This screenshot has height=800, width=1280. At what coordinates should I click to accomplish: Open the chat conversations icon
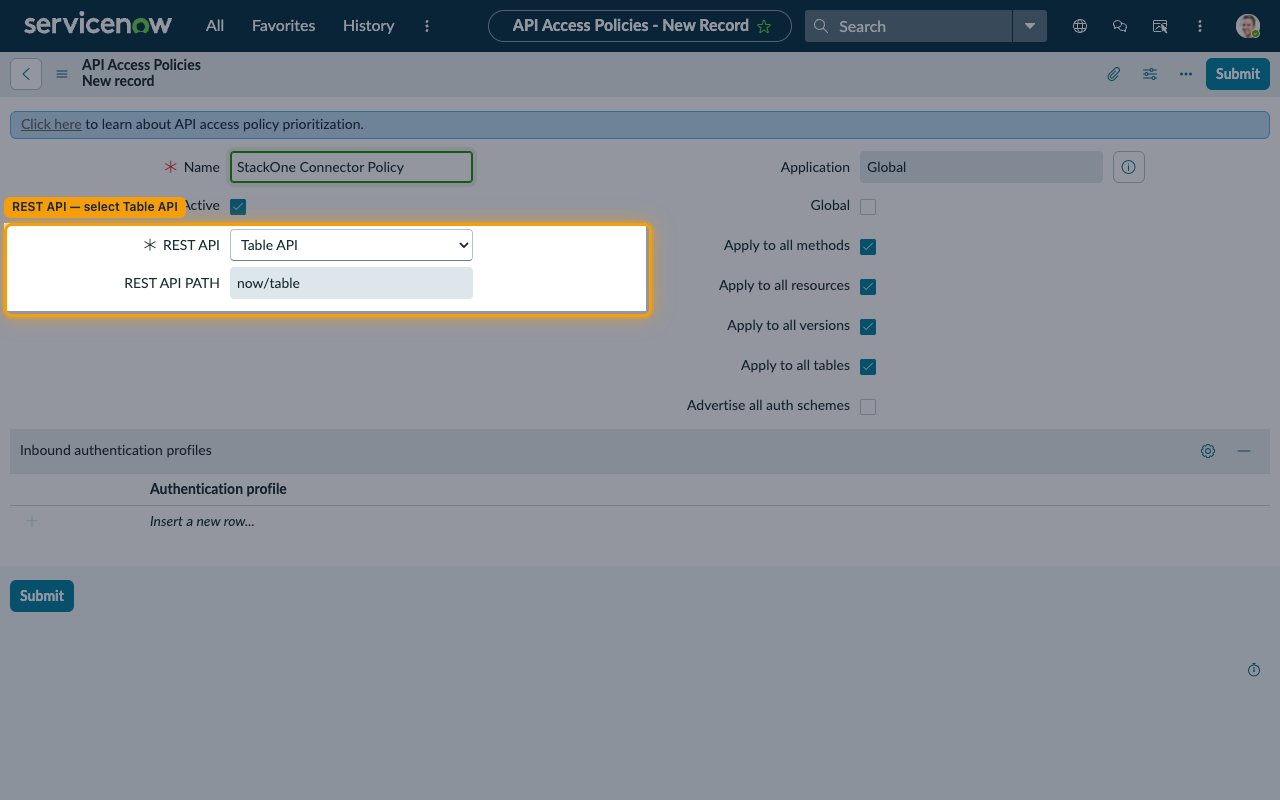point(1120,27)
